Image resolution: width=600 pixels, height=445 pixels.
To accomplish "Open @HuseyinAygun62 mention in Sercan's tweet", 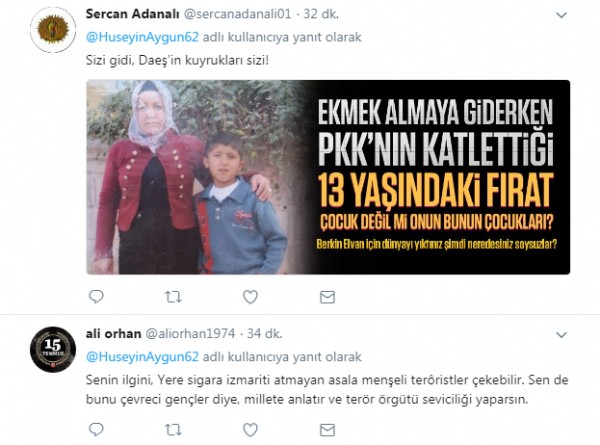I will coord(142,37).
